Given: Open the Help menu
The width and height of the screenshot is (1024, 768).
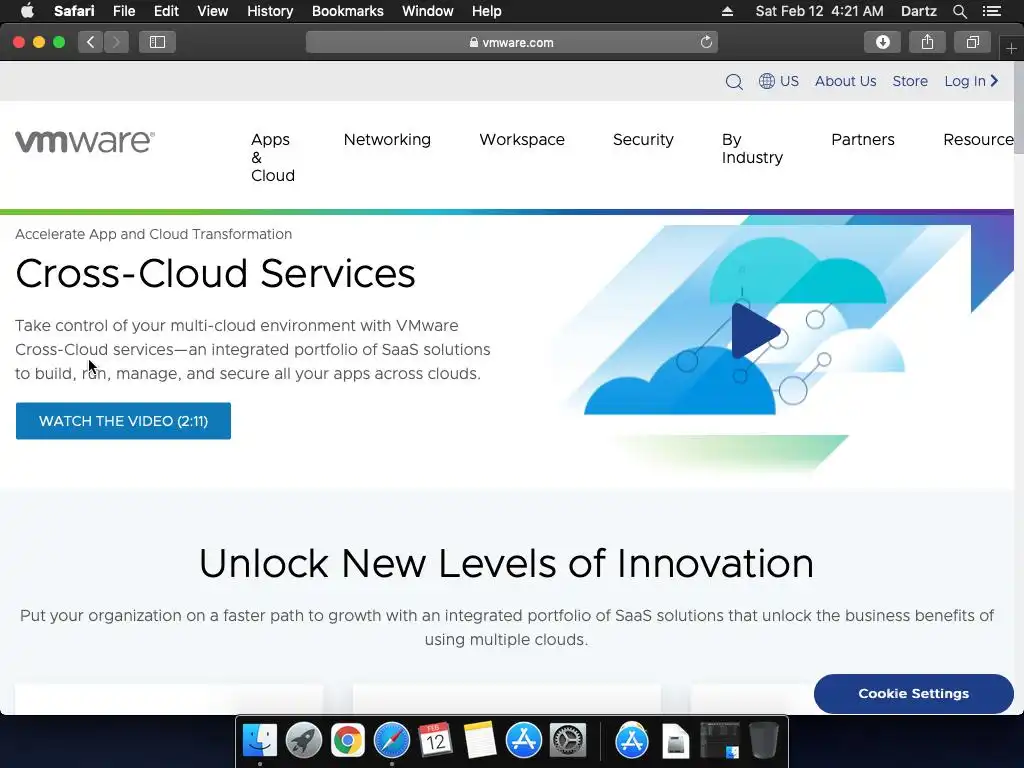Looking at the screenshot, I should tap(487, 11).
